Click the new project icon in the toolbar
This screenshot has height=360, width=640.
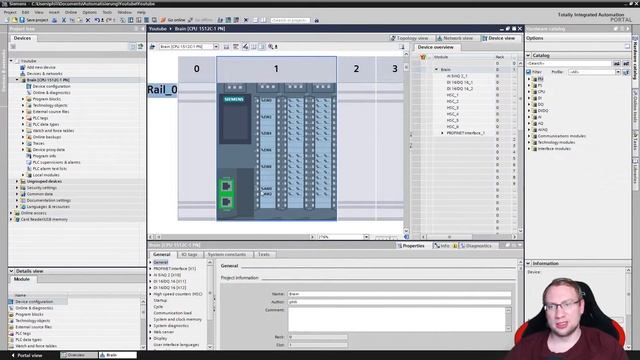[x=7, y=20]
